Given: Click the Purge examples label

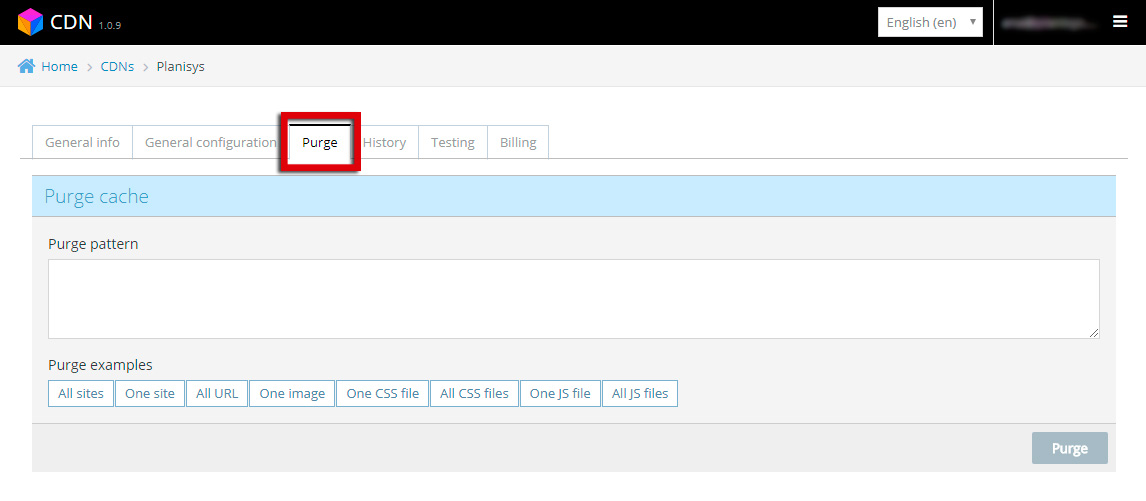Looking at the screenshot, I should tap(100, 365).
